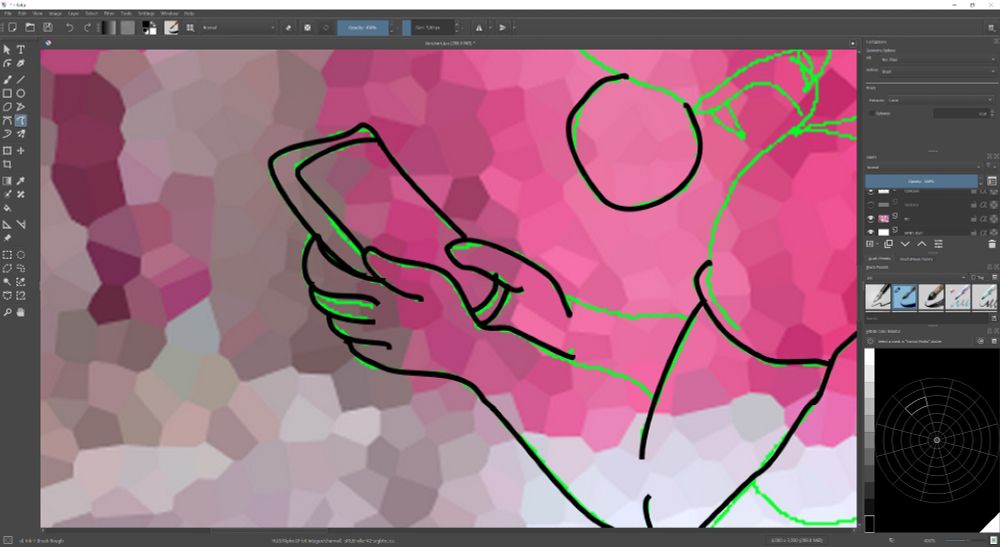The height and width of the screenshot is (547, 1000).
Task: Toggle visibility of the top layer
Action: tap(871, 191)
